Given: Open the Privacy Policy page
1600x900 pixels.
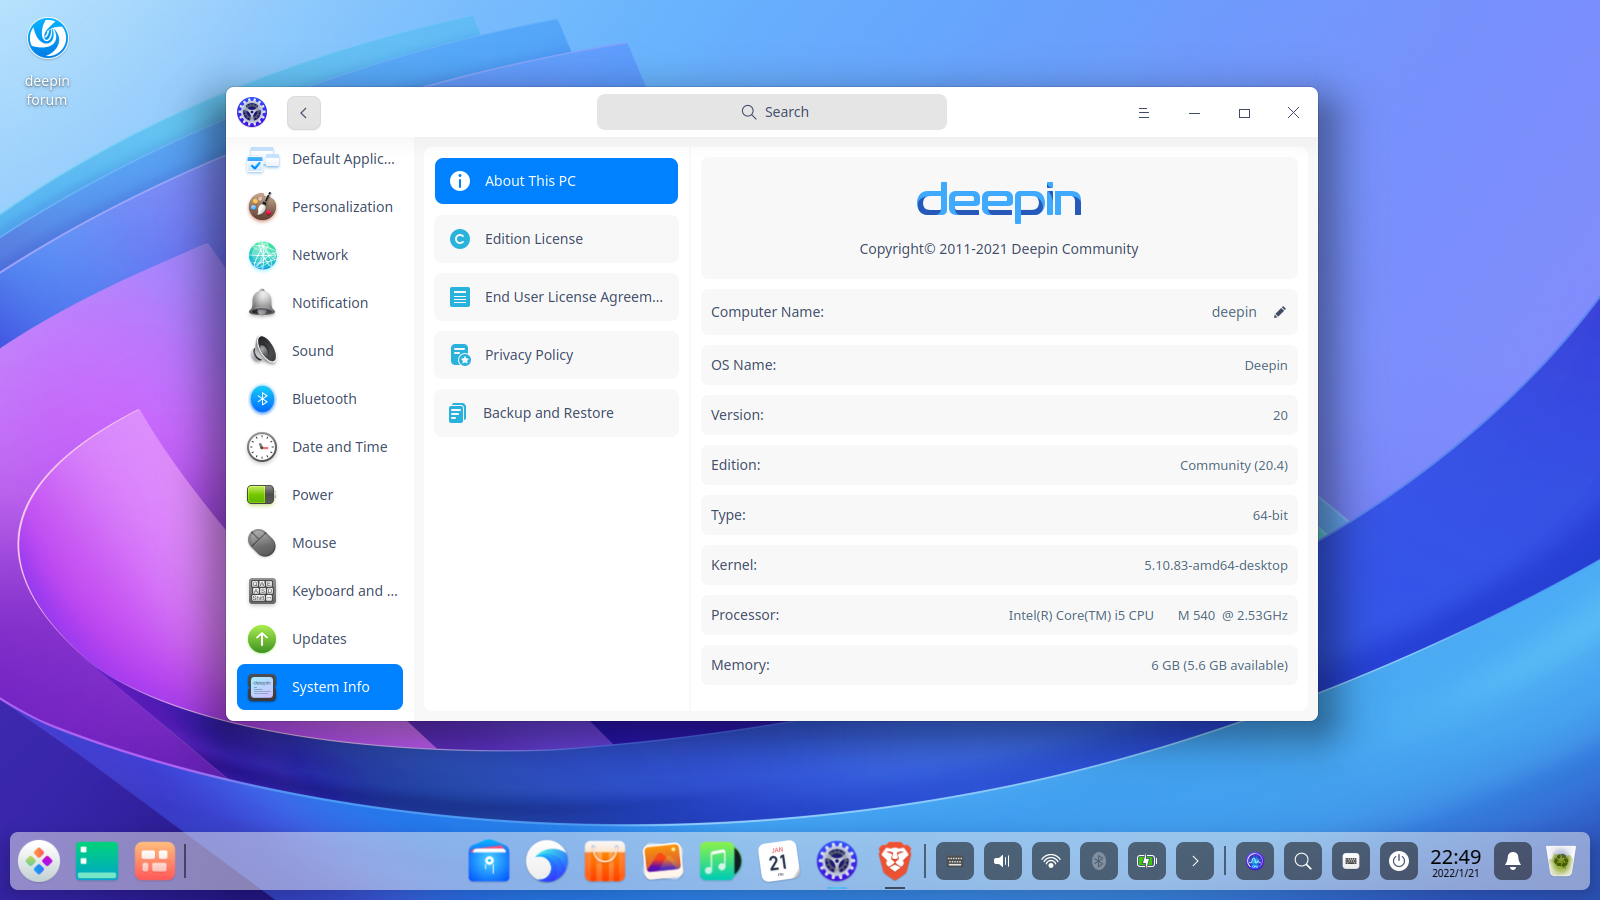Looking at the screenshot, I should pyautogui.click(x=556, y=355).
